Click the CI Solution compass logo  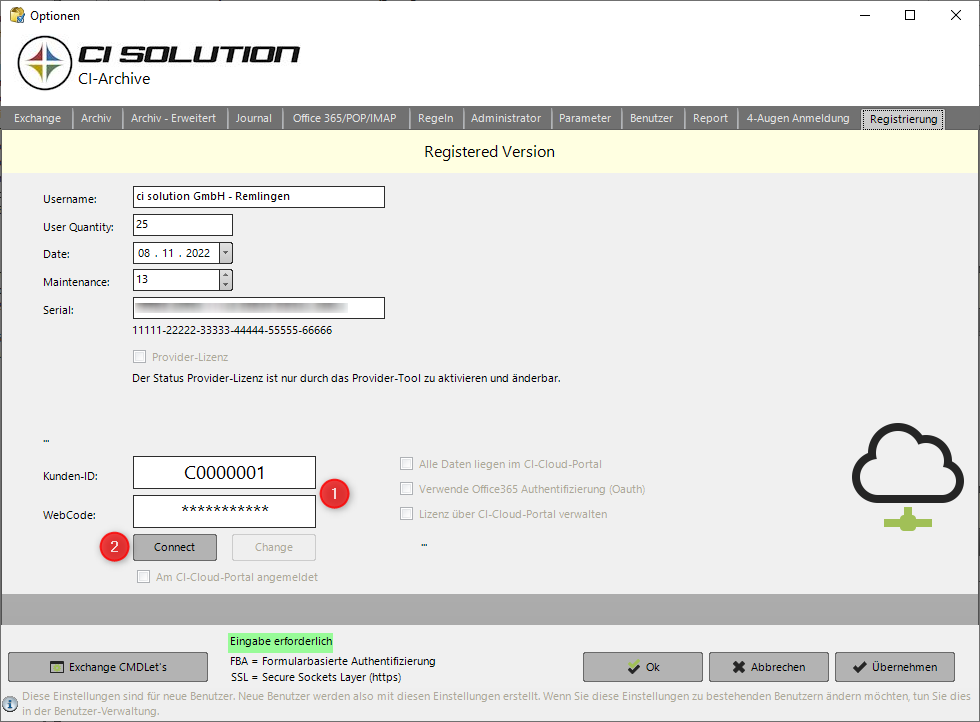click(43, 63)
